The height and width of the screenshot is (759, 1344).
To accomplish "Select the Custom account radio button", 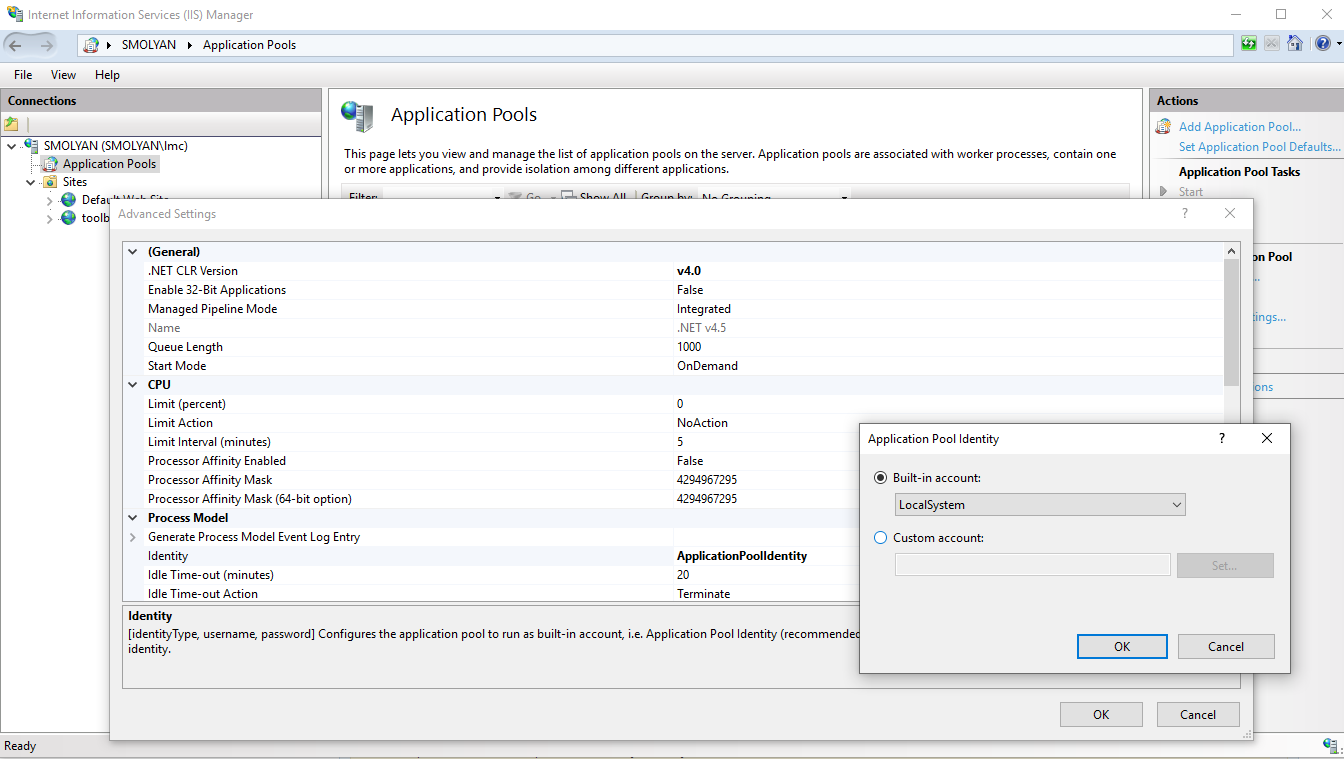I will click(x=880, y=538).
